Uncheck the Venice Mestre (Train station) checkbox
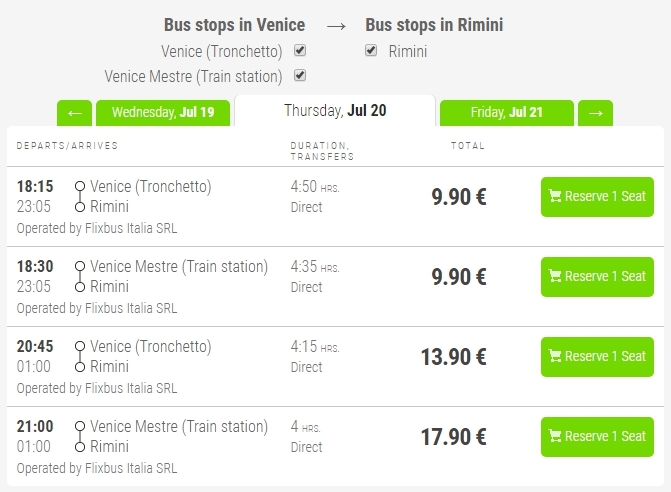Viewport: 671px width, 492px height. (x=300, y=76)
